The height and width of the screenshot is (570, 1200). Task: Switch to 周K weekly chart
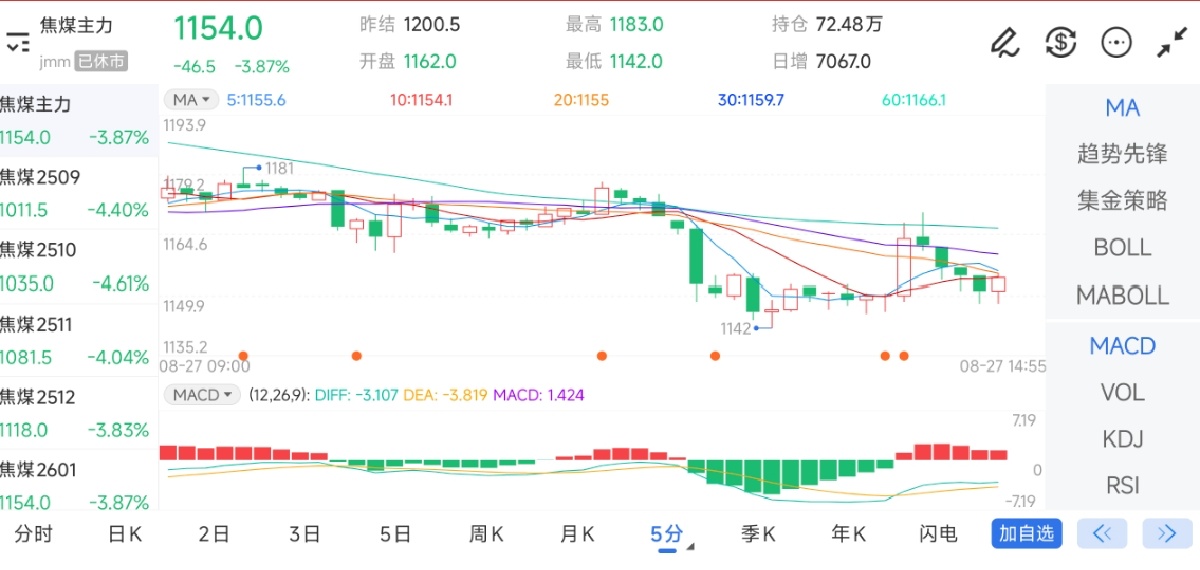coord(486,534)
